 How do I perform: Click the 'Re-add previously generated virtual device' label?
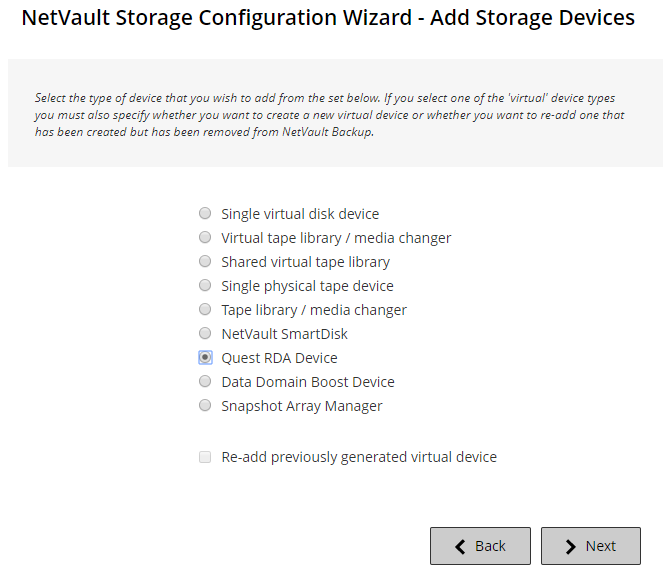click(x=359, y=457)
